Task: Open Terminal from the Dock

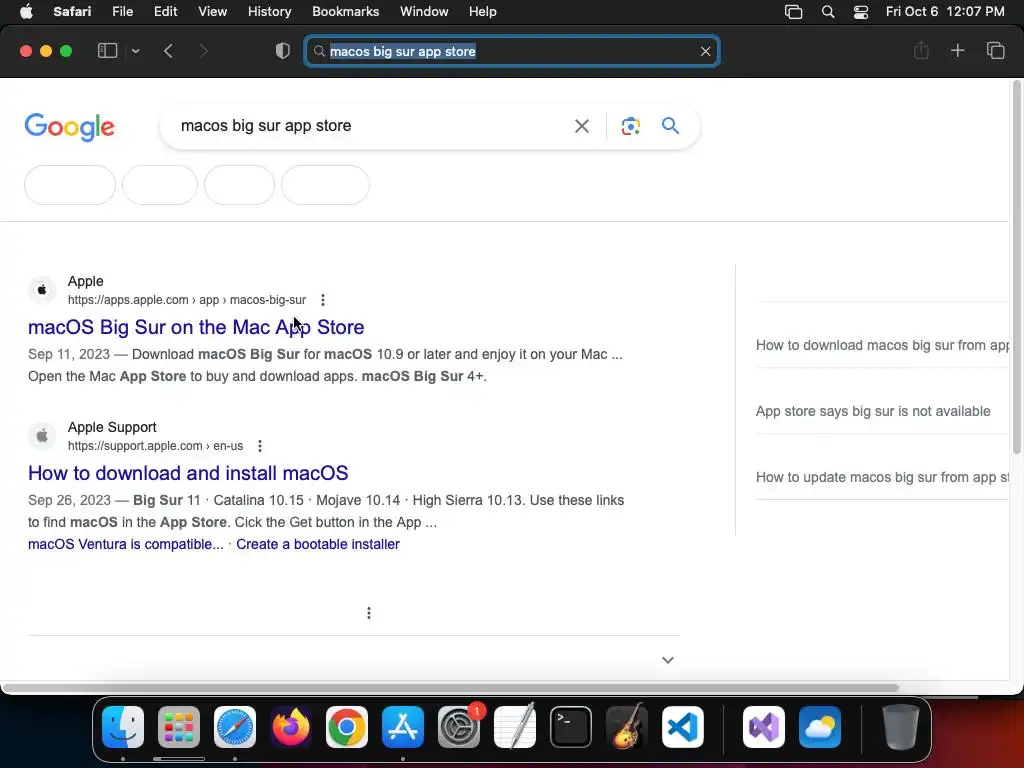Action: [571, 726]
